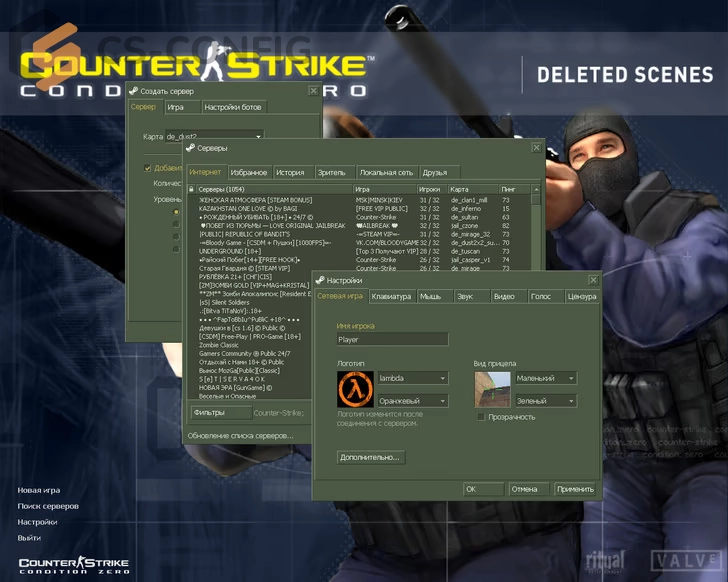This screenshot has width=728, height=582.
Task: Click the server list scrollbar thumb
Action: 536,200
